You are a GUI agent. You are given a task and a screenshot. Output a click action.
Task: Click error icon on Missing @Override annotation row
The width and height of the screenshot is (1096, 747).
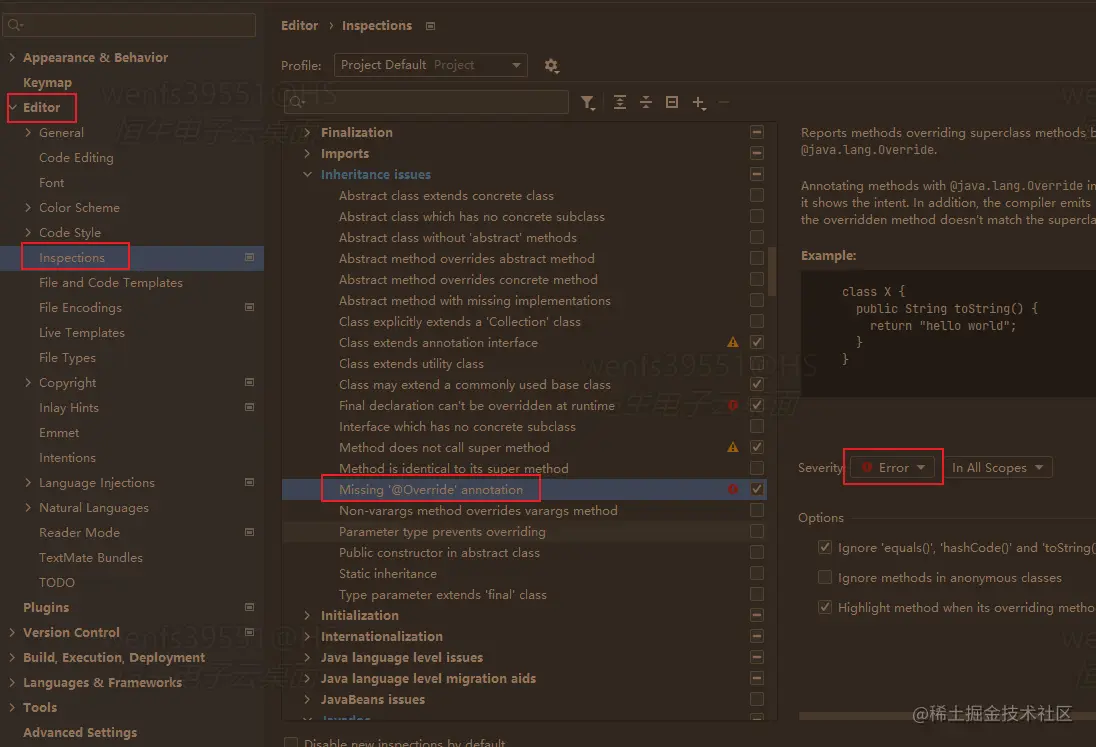pos(733,489)
